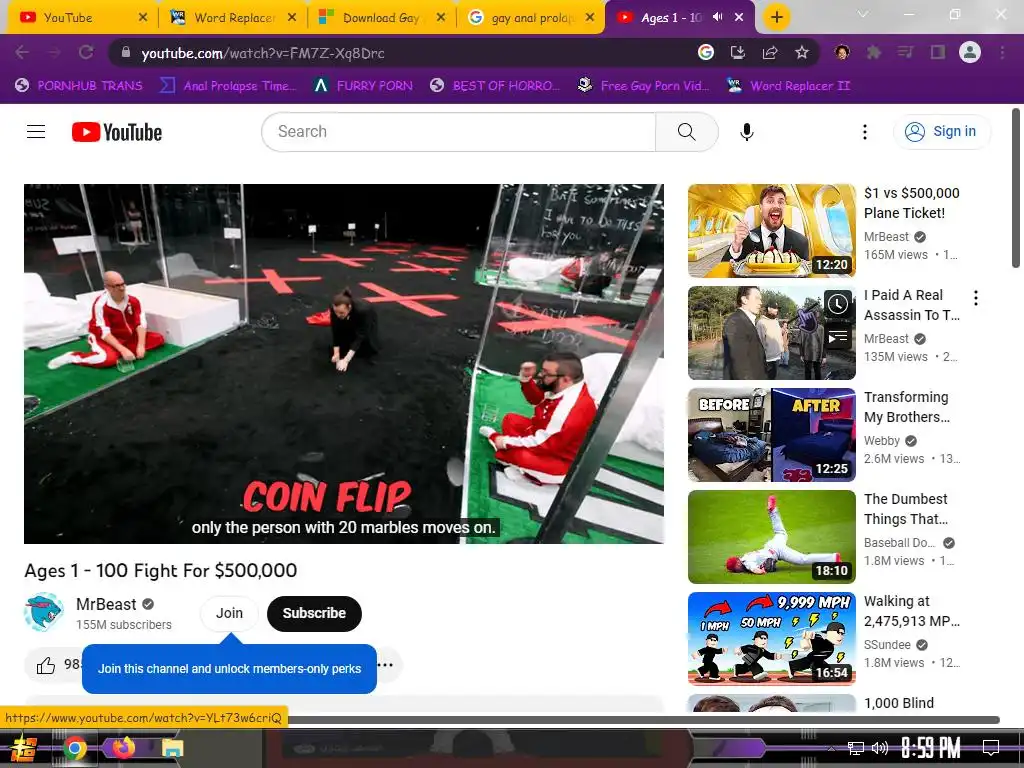
Task: Click the Sign in button
Action: (x=942, y=132)
